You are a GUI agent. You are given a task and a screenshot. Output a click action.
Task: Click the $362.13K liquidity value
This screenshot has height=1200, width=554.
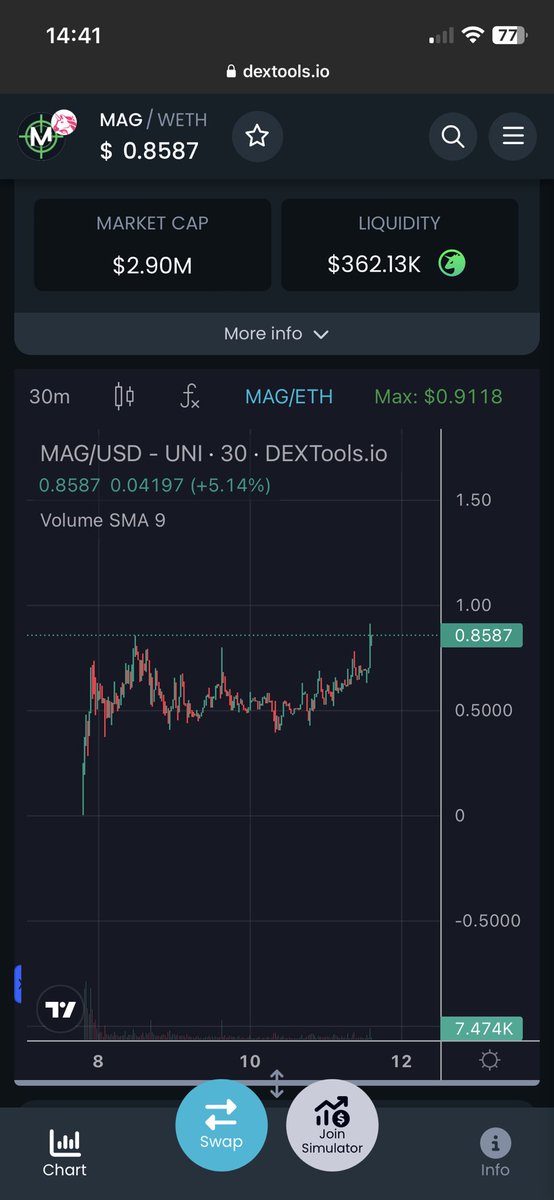(x=374, y=265)
